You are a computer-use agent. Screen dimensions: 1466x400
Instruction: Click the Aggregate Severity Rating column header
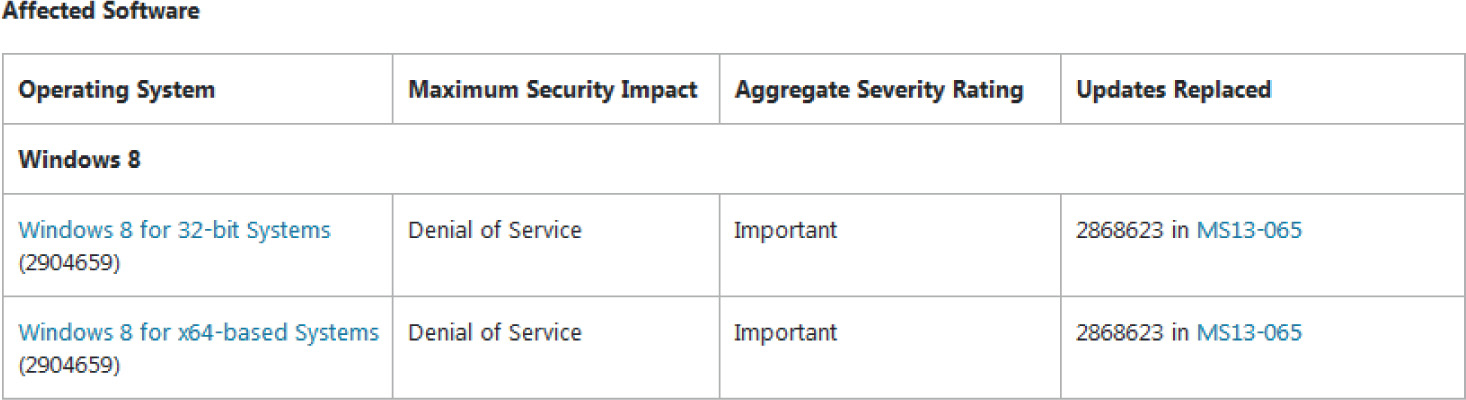click(x=879, y=90)
